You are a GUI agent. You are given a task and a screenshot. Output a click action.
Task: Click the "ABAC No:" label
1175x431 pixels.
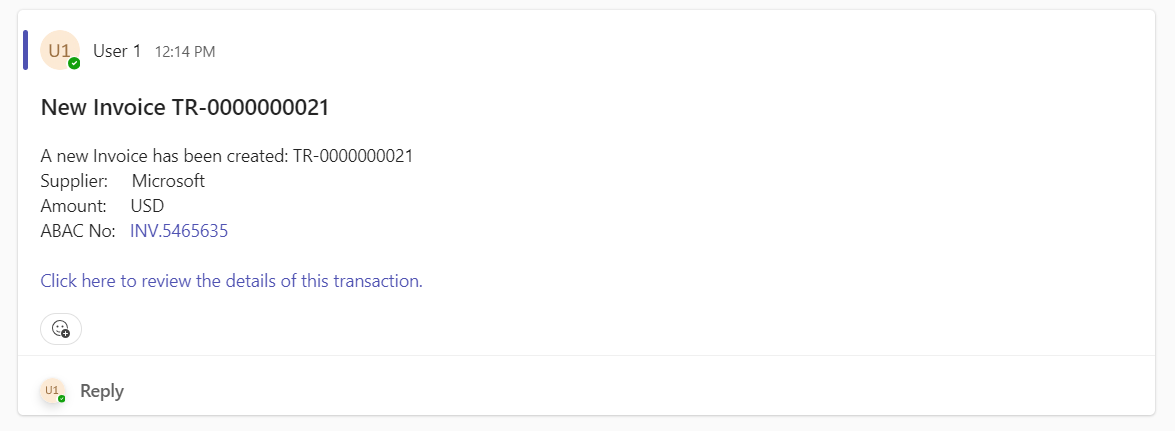(78, 231)
